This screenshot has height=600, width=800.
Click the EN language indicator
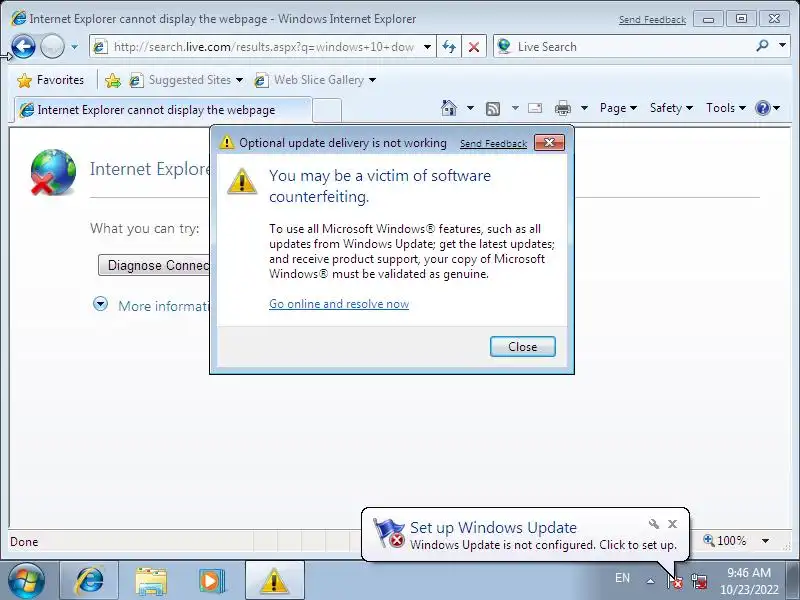coord(622,578)
